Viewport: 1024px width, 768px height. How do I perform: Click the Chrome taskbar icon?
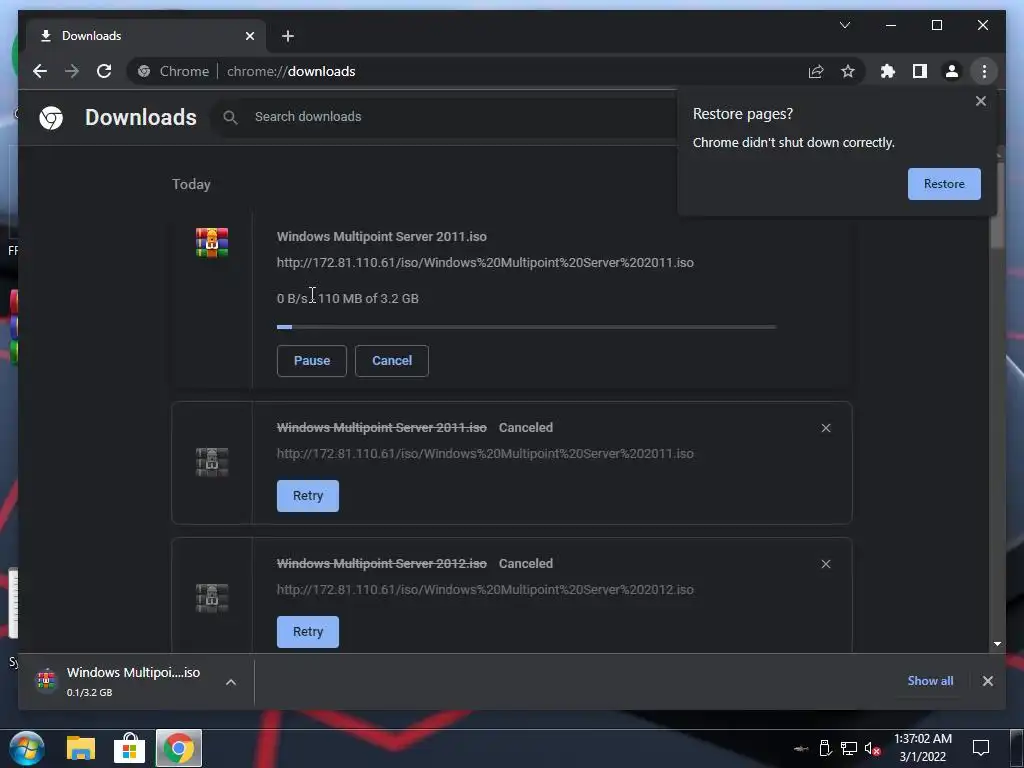click(178, 748)
